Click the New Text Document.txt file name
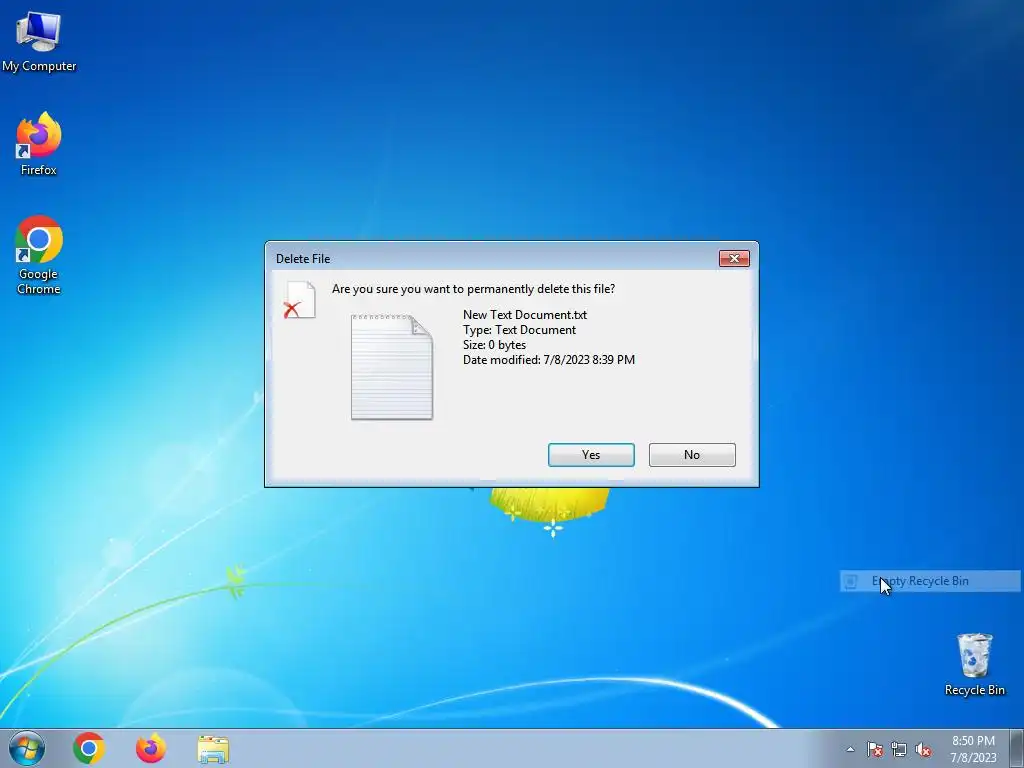The image size is (1024, 768). click(x=524, y=315)
